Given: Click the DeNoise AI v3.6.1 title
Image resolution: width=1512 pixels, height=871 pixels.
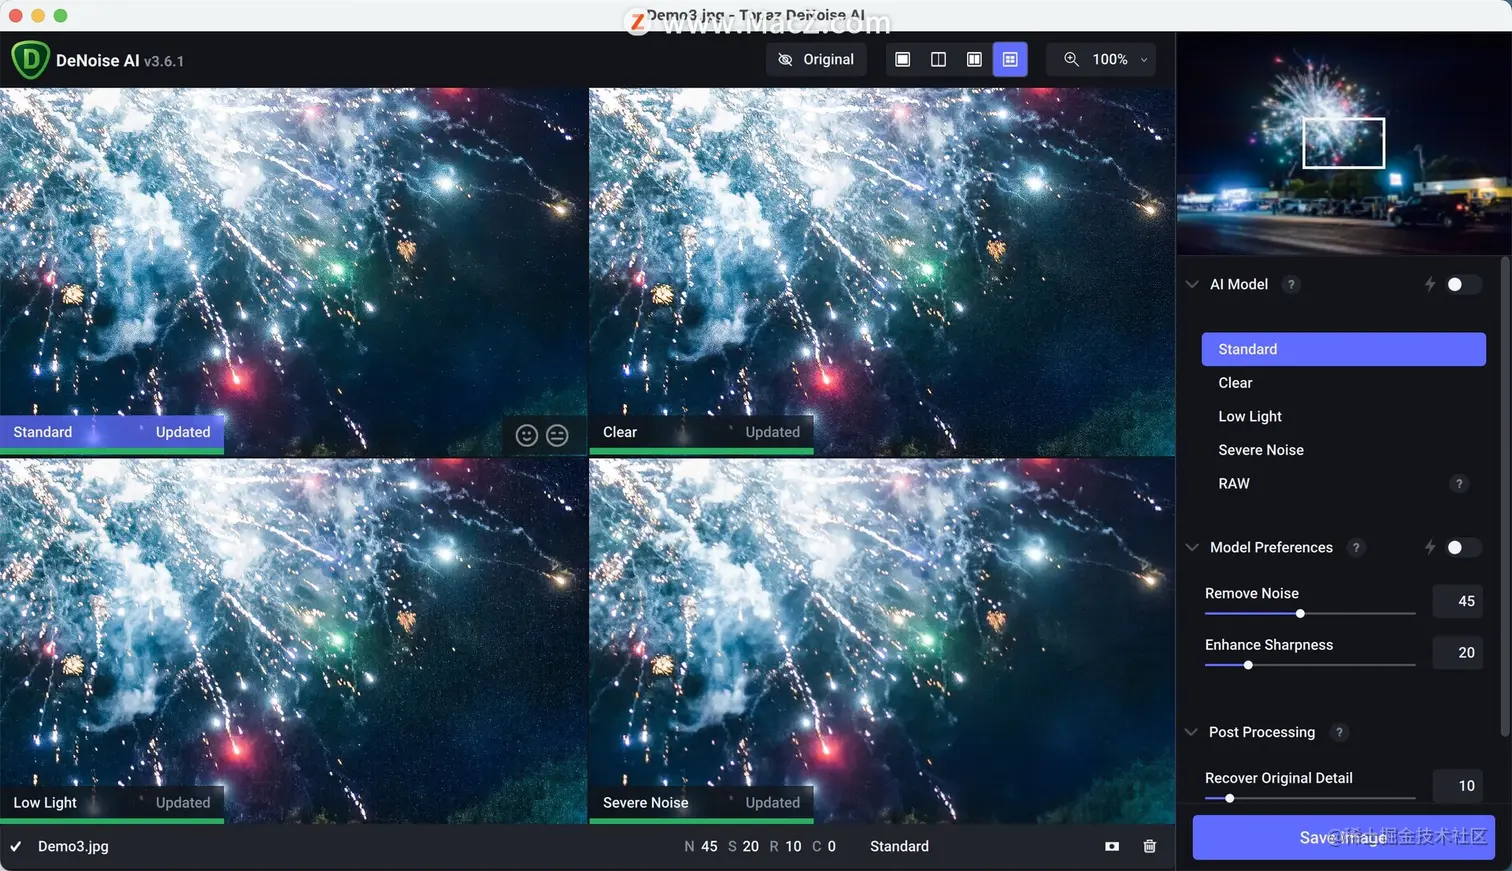Looking at the screenshot, I should pos(119,61).
